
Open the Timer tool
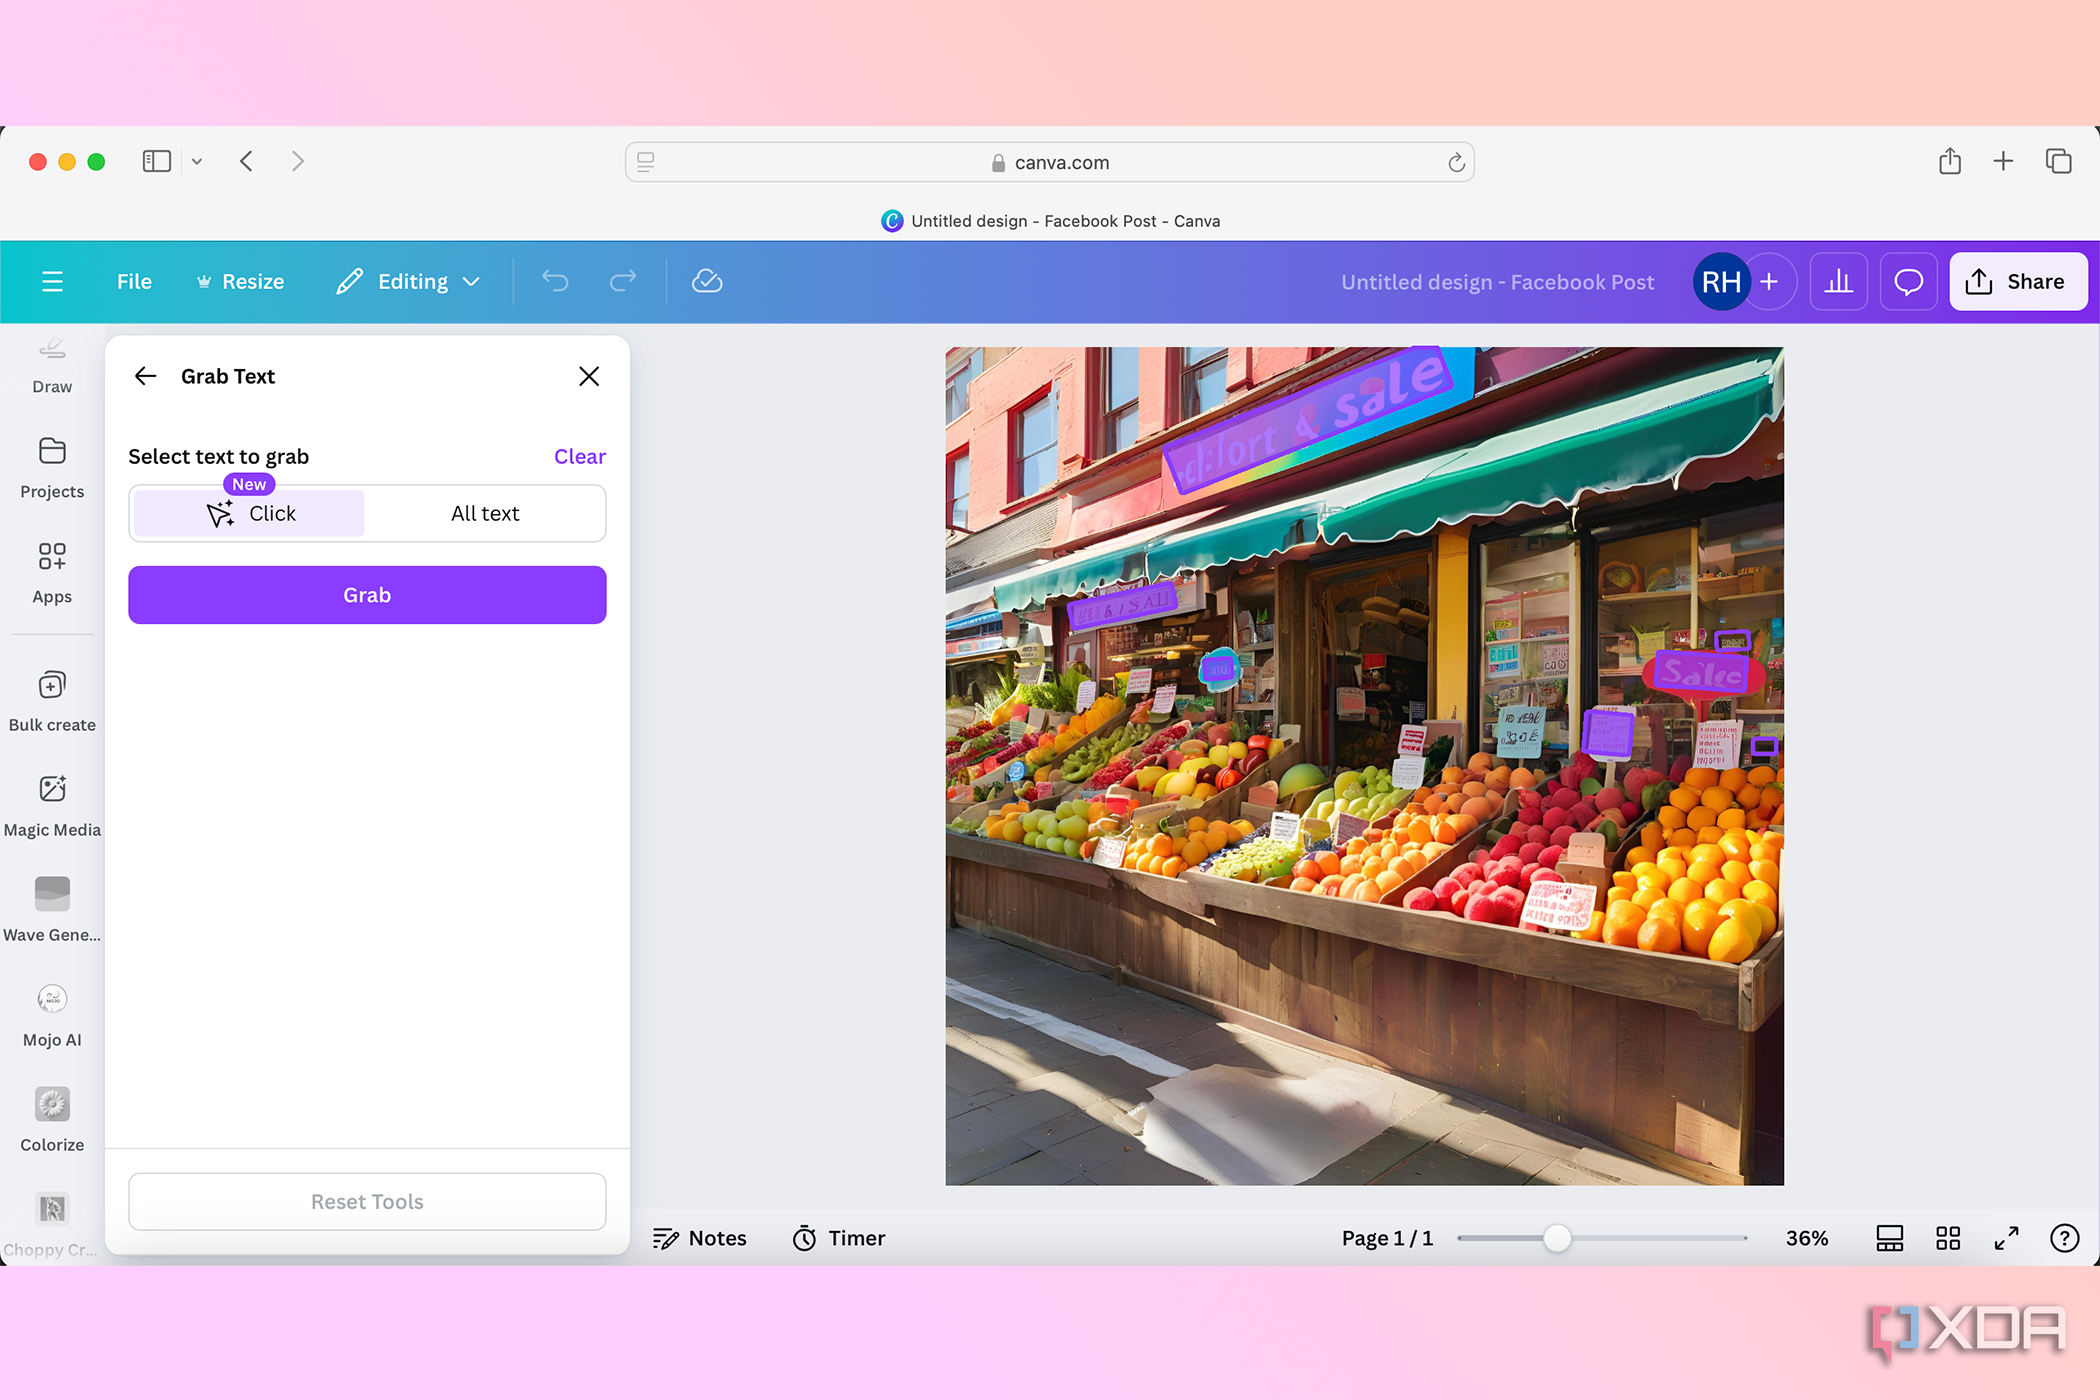coord(839,1238)
